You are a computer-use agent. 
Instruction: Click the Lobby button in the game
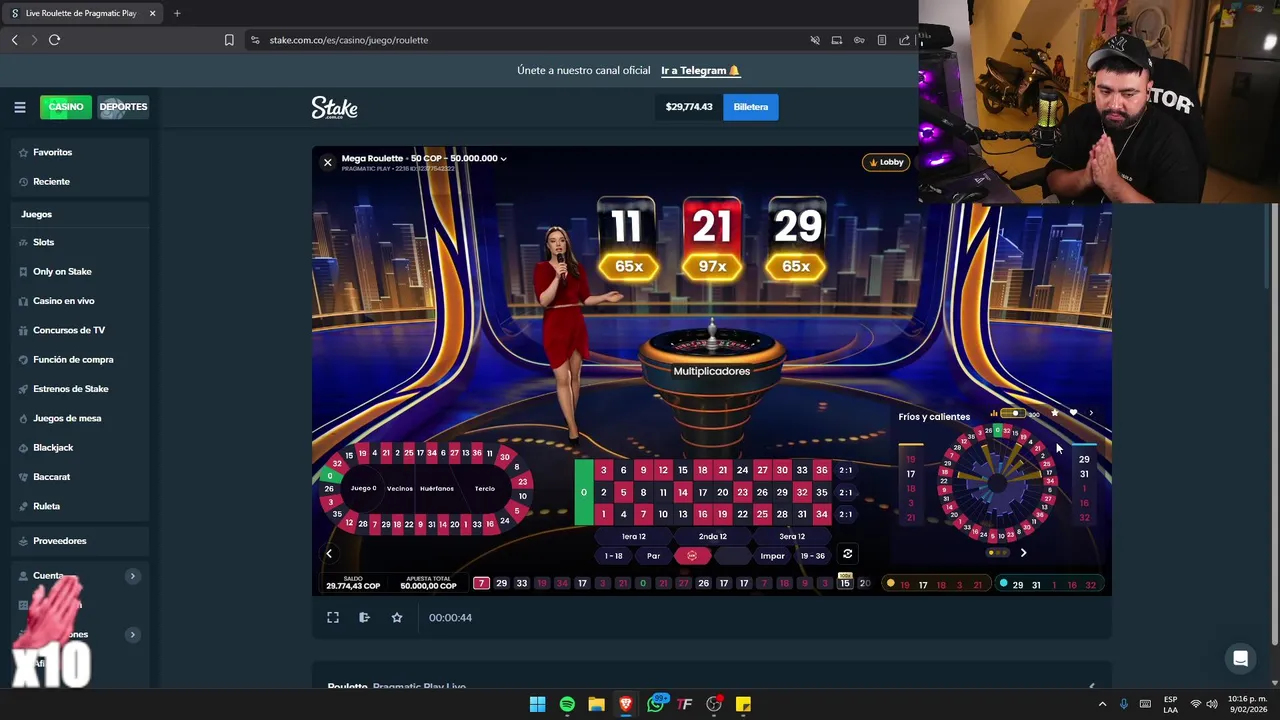click(x=886, y=162)
